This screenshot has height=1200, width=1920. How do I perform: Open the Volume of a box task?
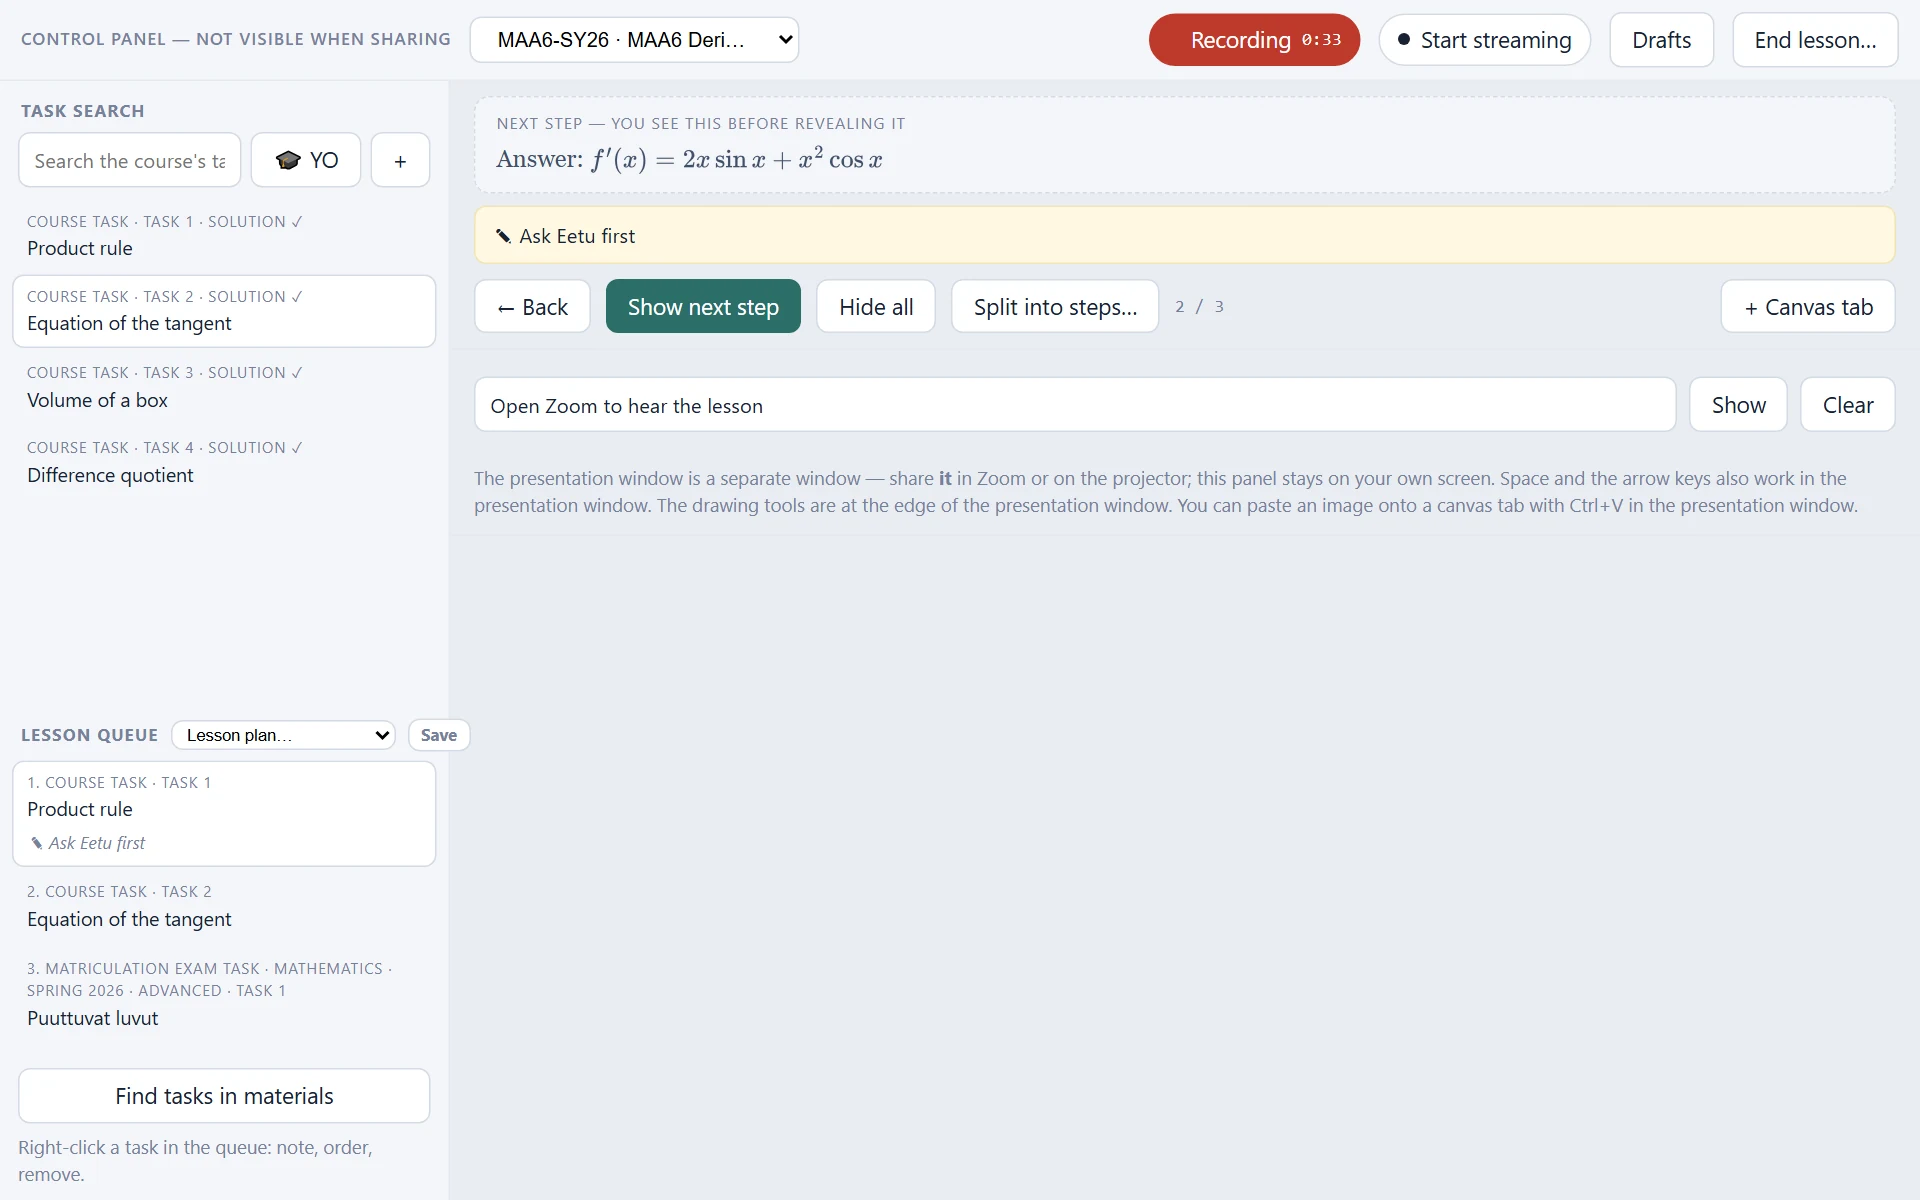pyautogui.click(x=224, y=387)
